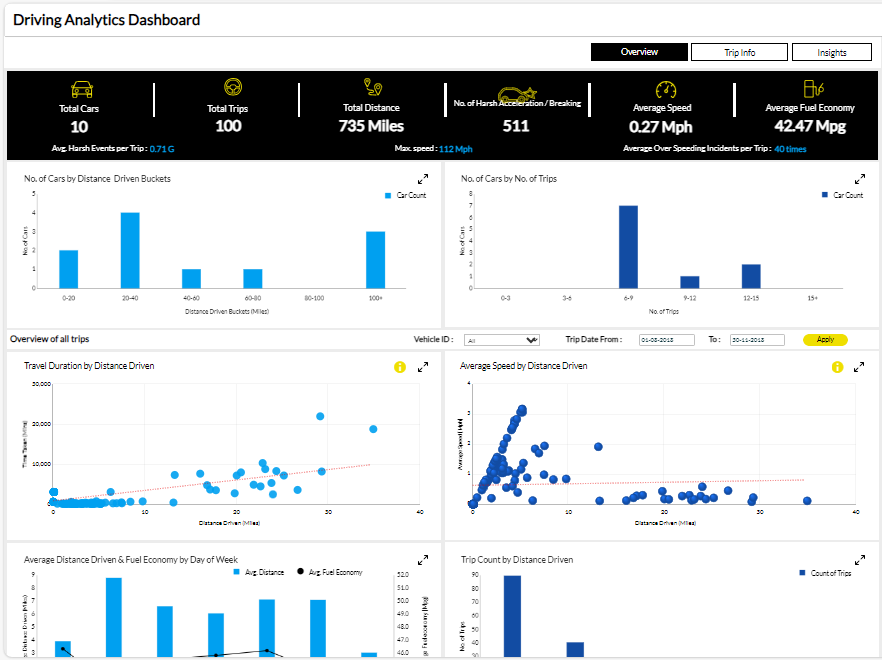The width and height of the screenshot is (882, 660).
Task: Click the Total Trips steering wheel icon
Action: (233, 87)
